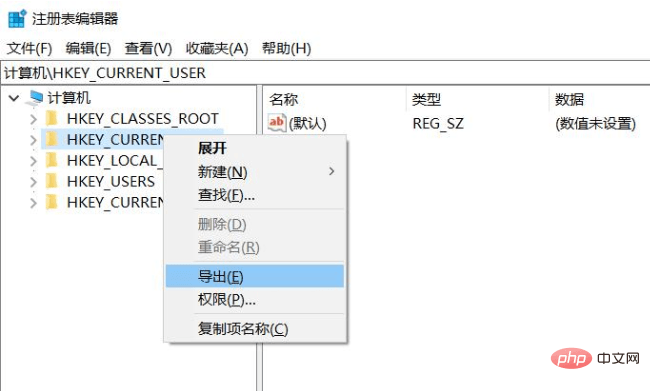
Task: Select the HKEY_CLASSES_ROOT tree item
Action: coord(143,119)
